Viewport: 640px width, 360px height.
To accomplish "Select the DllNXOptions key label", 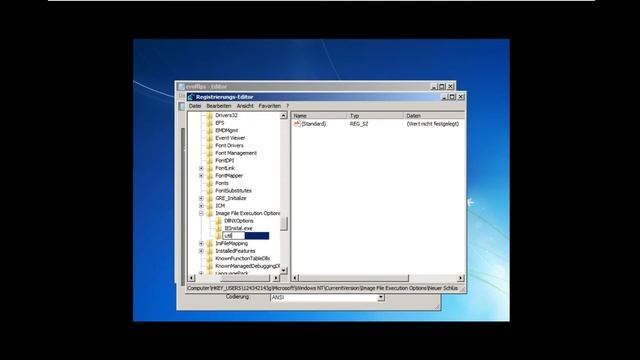I will click(239, 221).
